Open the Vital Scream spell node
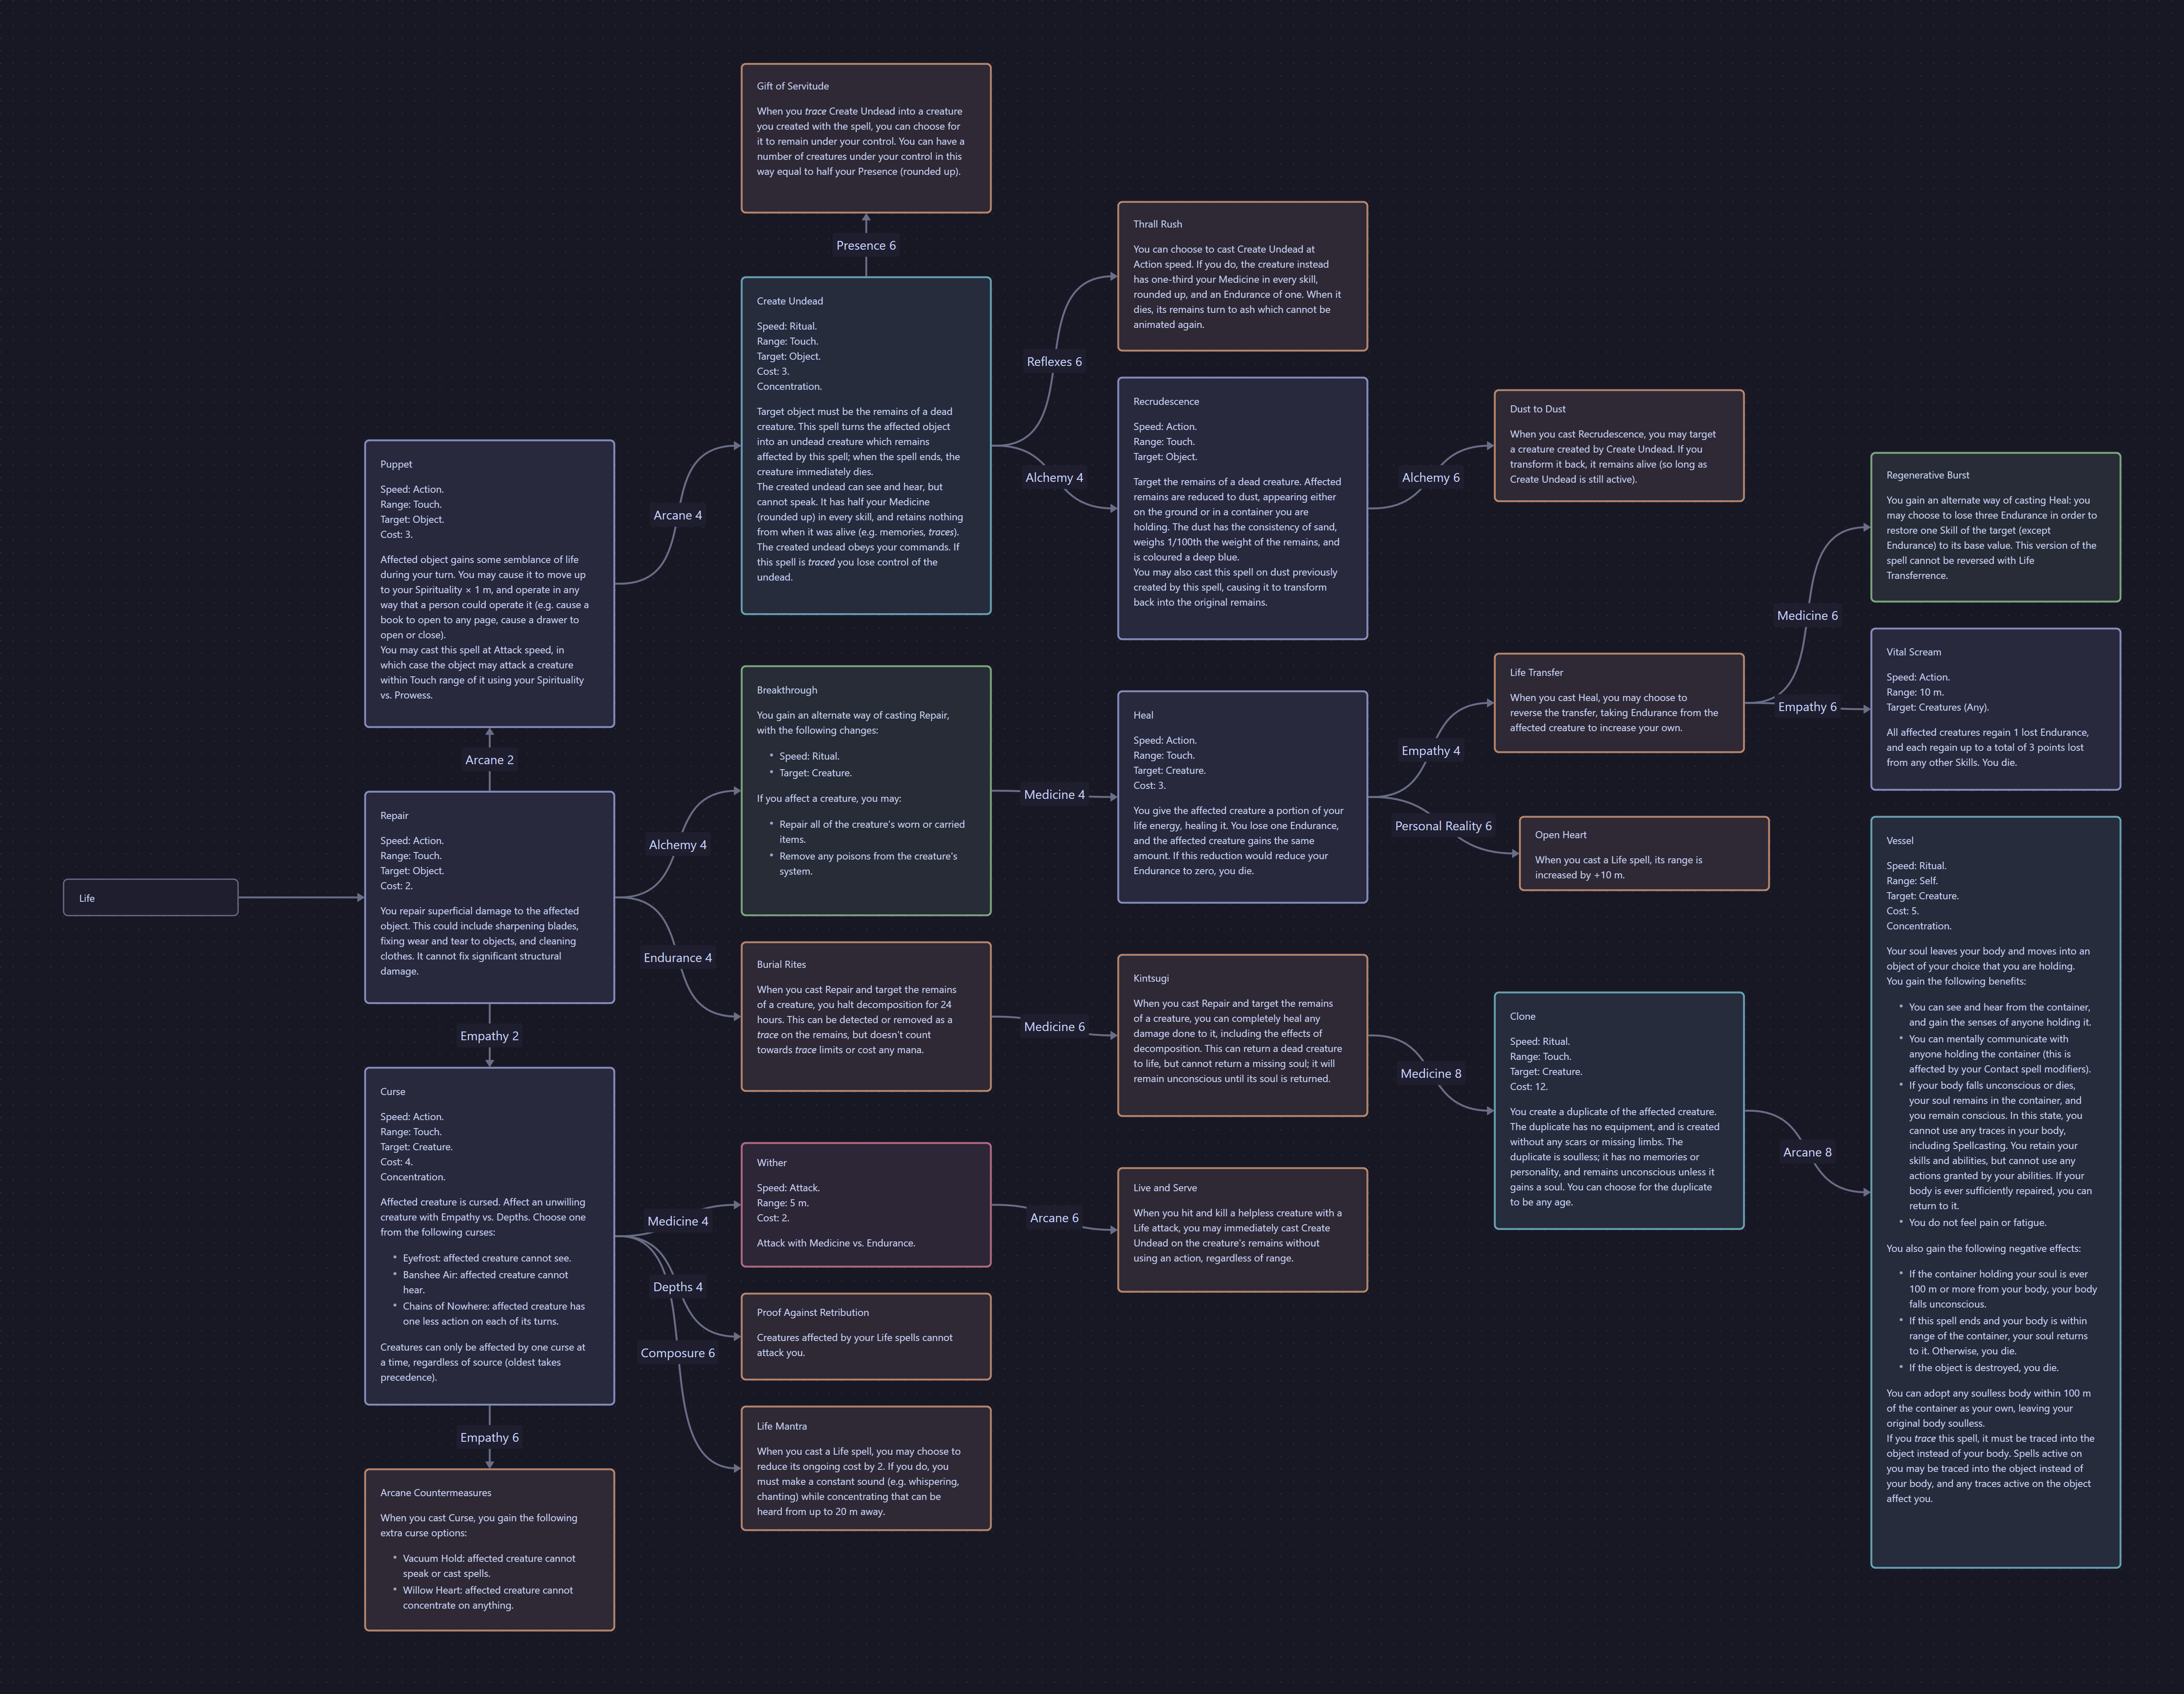The width and height of the screenshot is (2184, 1694). point(1994,708)
